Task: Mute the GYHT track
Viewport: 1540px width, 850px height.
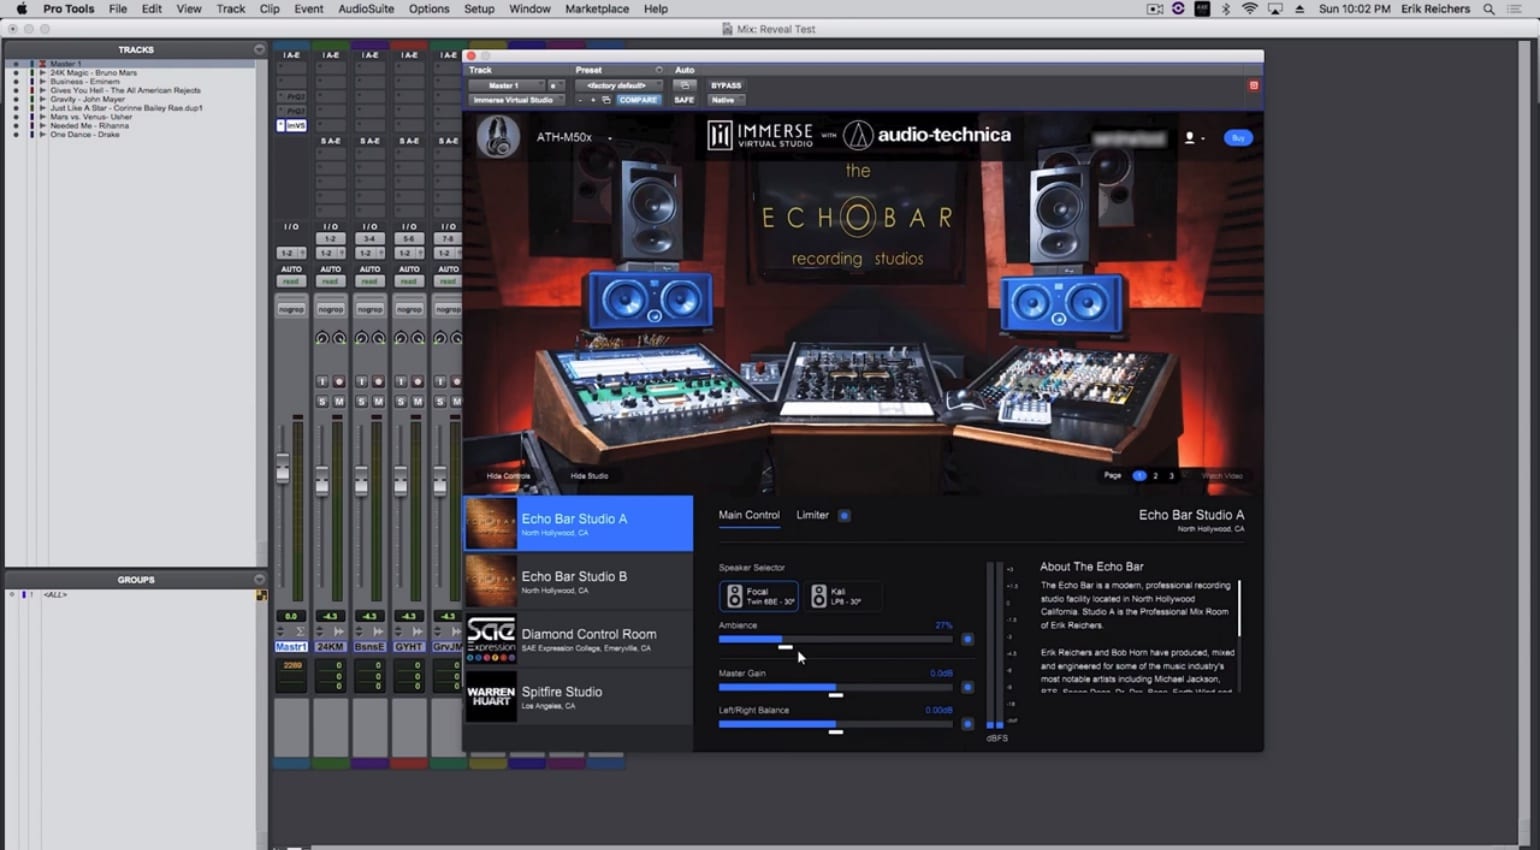Action: pos(418,401)
